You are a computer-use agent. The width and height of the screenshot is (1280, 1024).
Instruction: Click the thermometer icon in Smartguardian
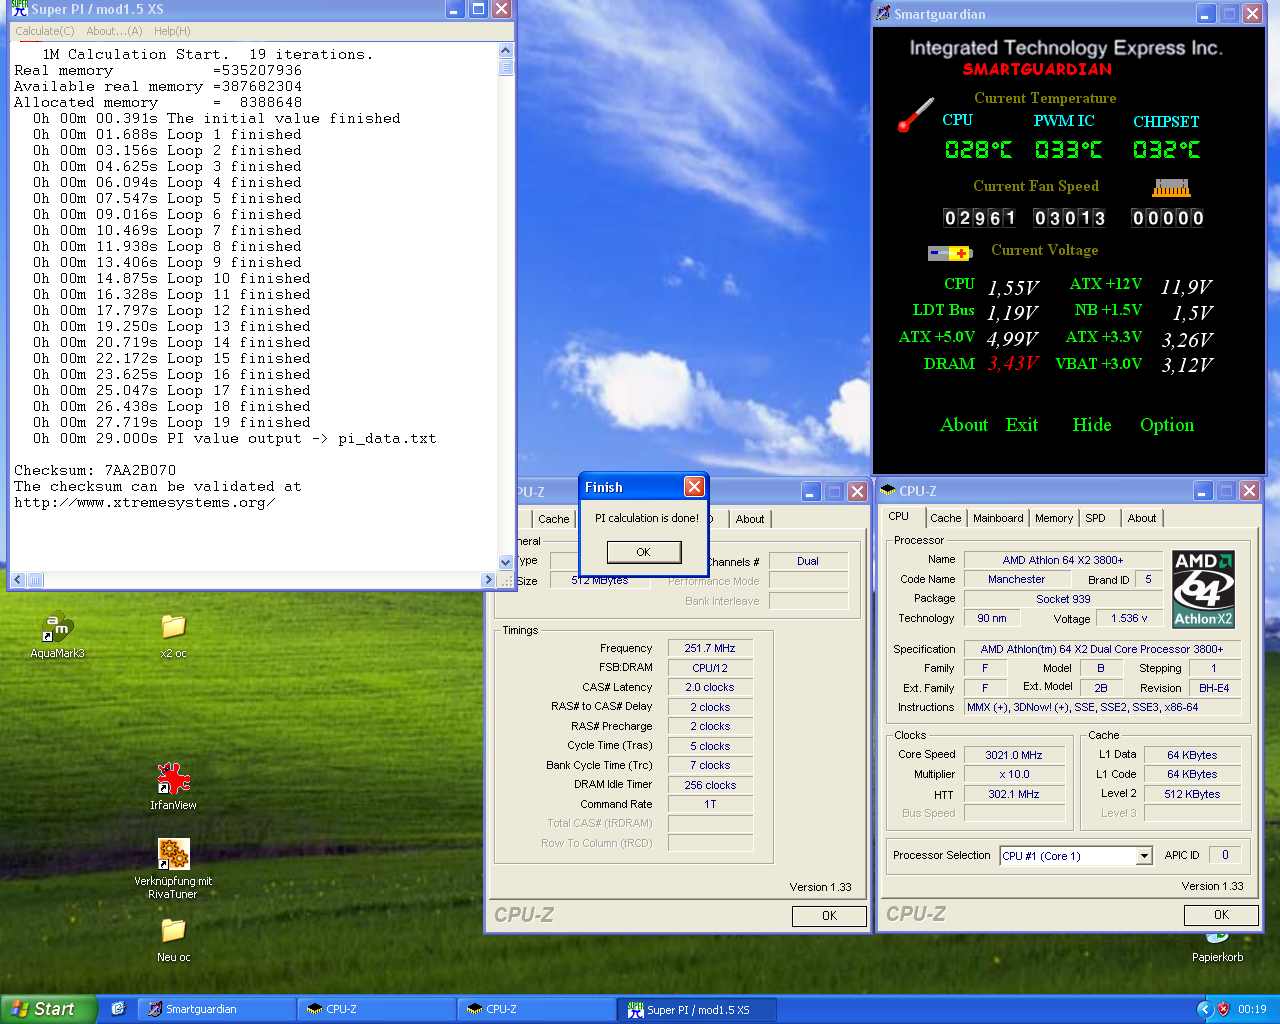[x=915, y=115]
